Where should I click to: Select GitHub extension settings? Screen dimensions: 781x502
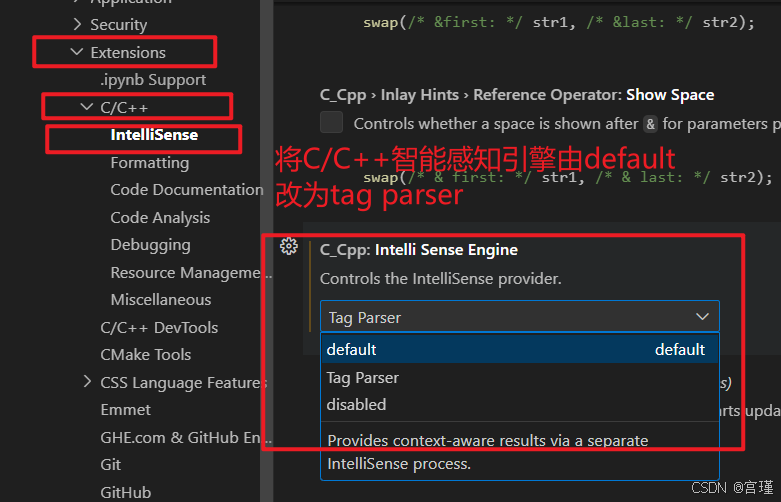126,493
